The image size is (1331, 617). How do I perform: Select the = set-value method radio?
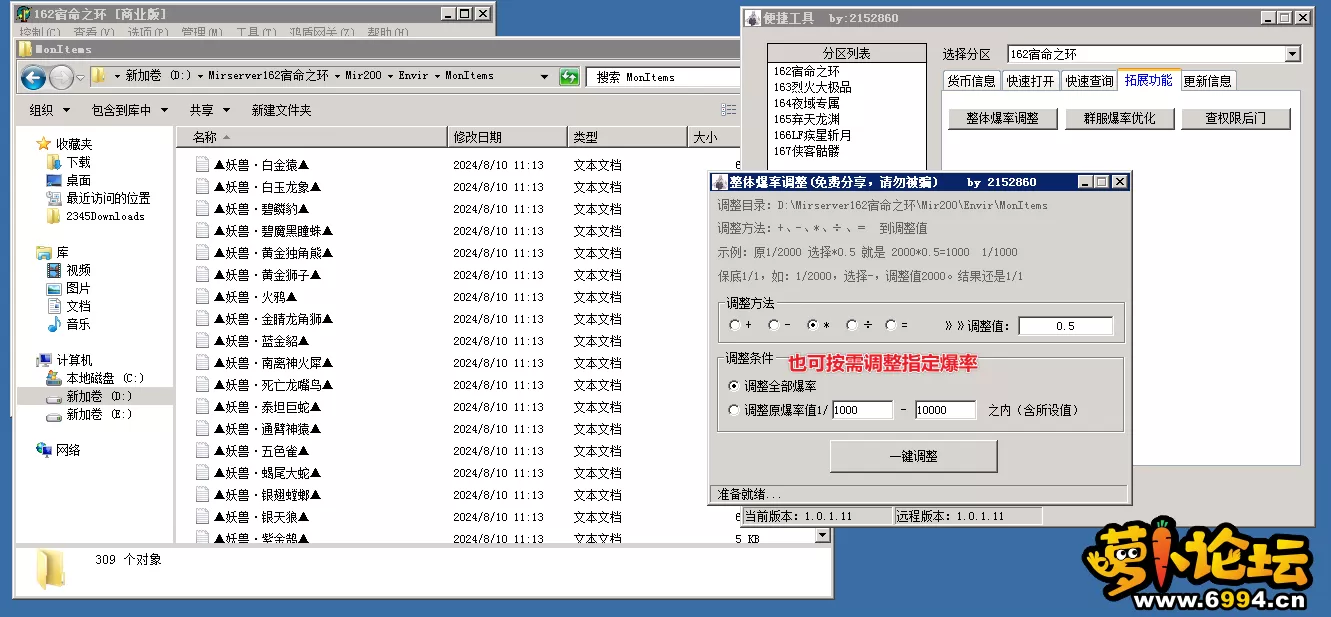[890, 325]
